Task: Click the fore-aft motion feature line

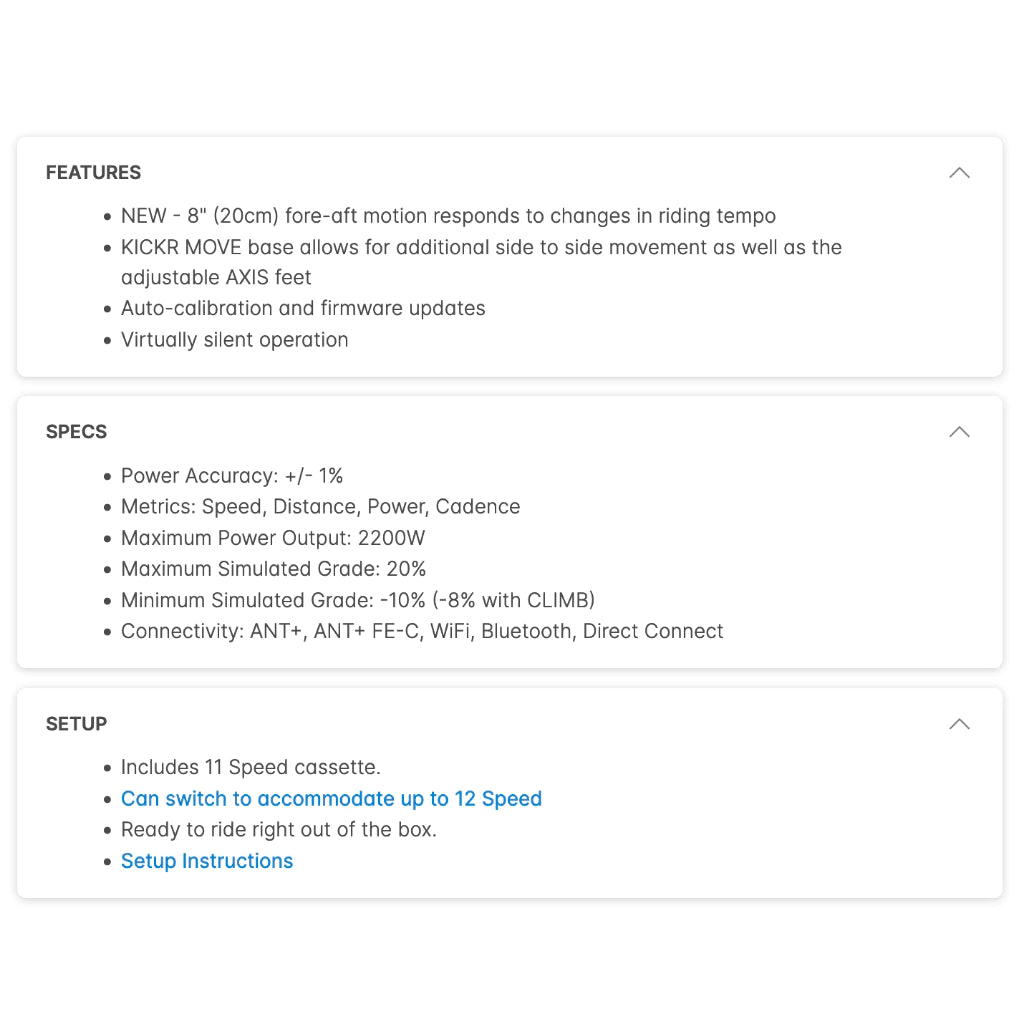Action: point(448,216)
